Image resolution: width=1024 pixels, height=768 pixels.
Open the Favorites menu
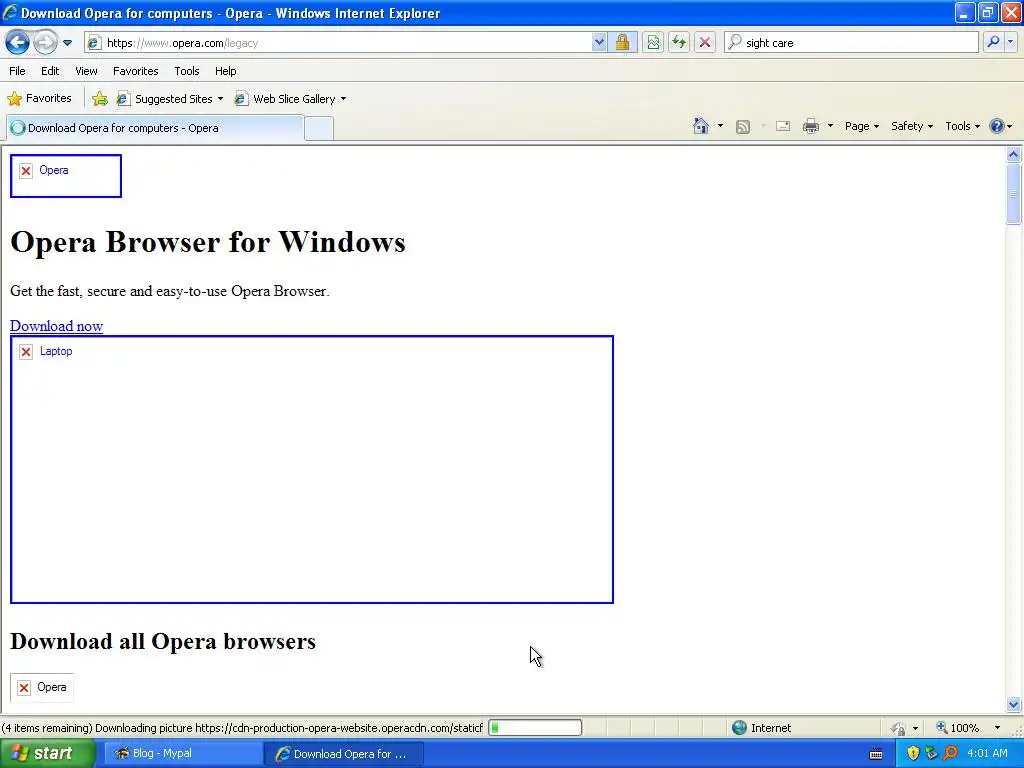(x=135, y=71)
